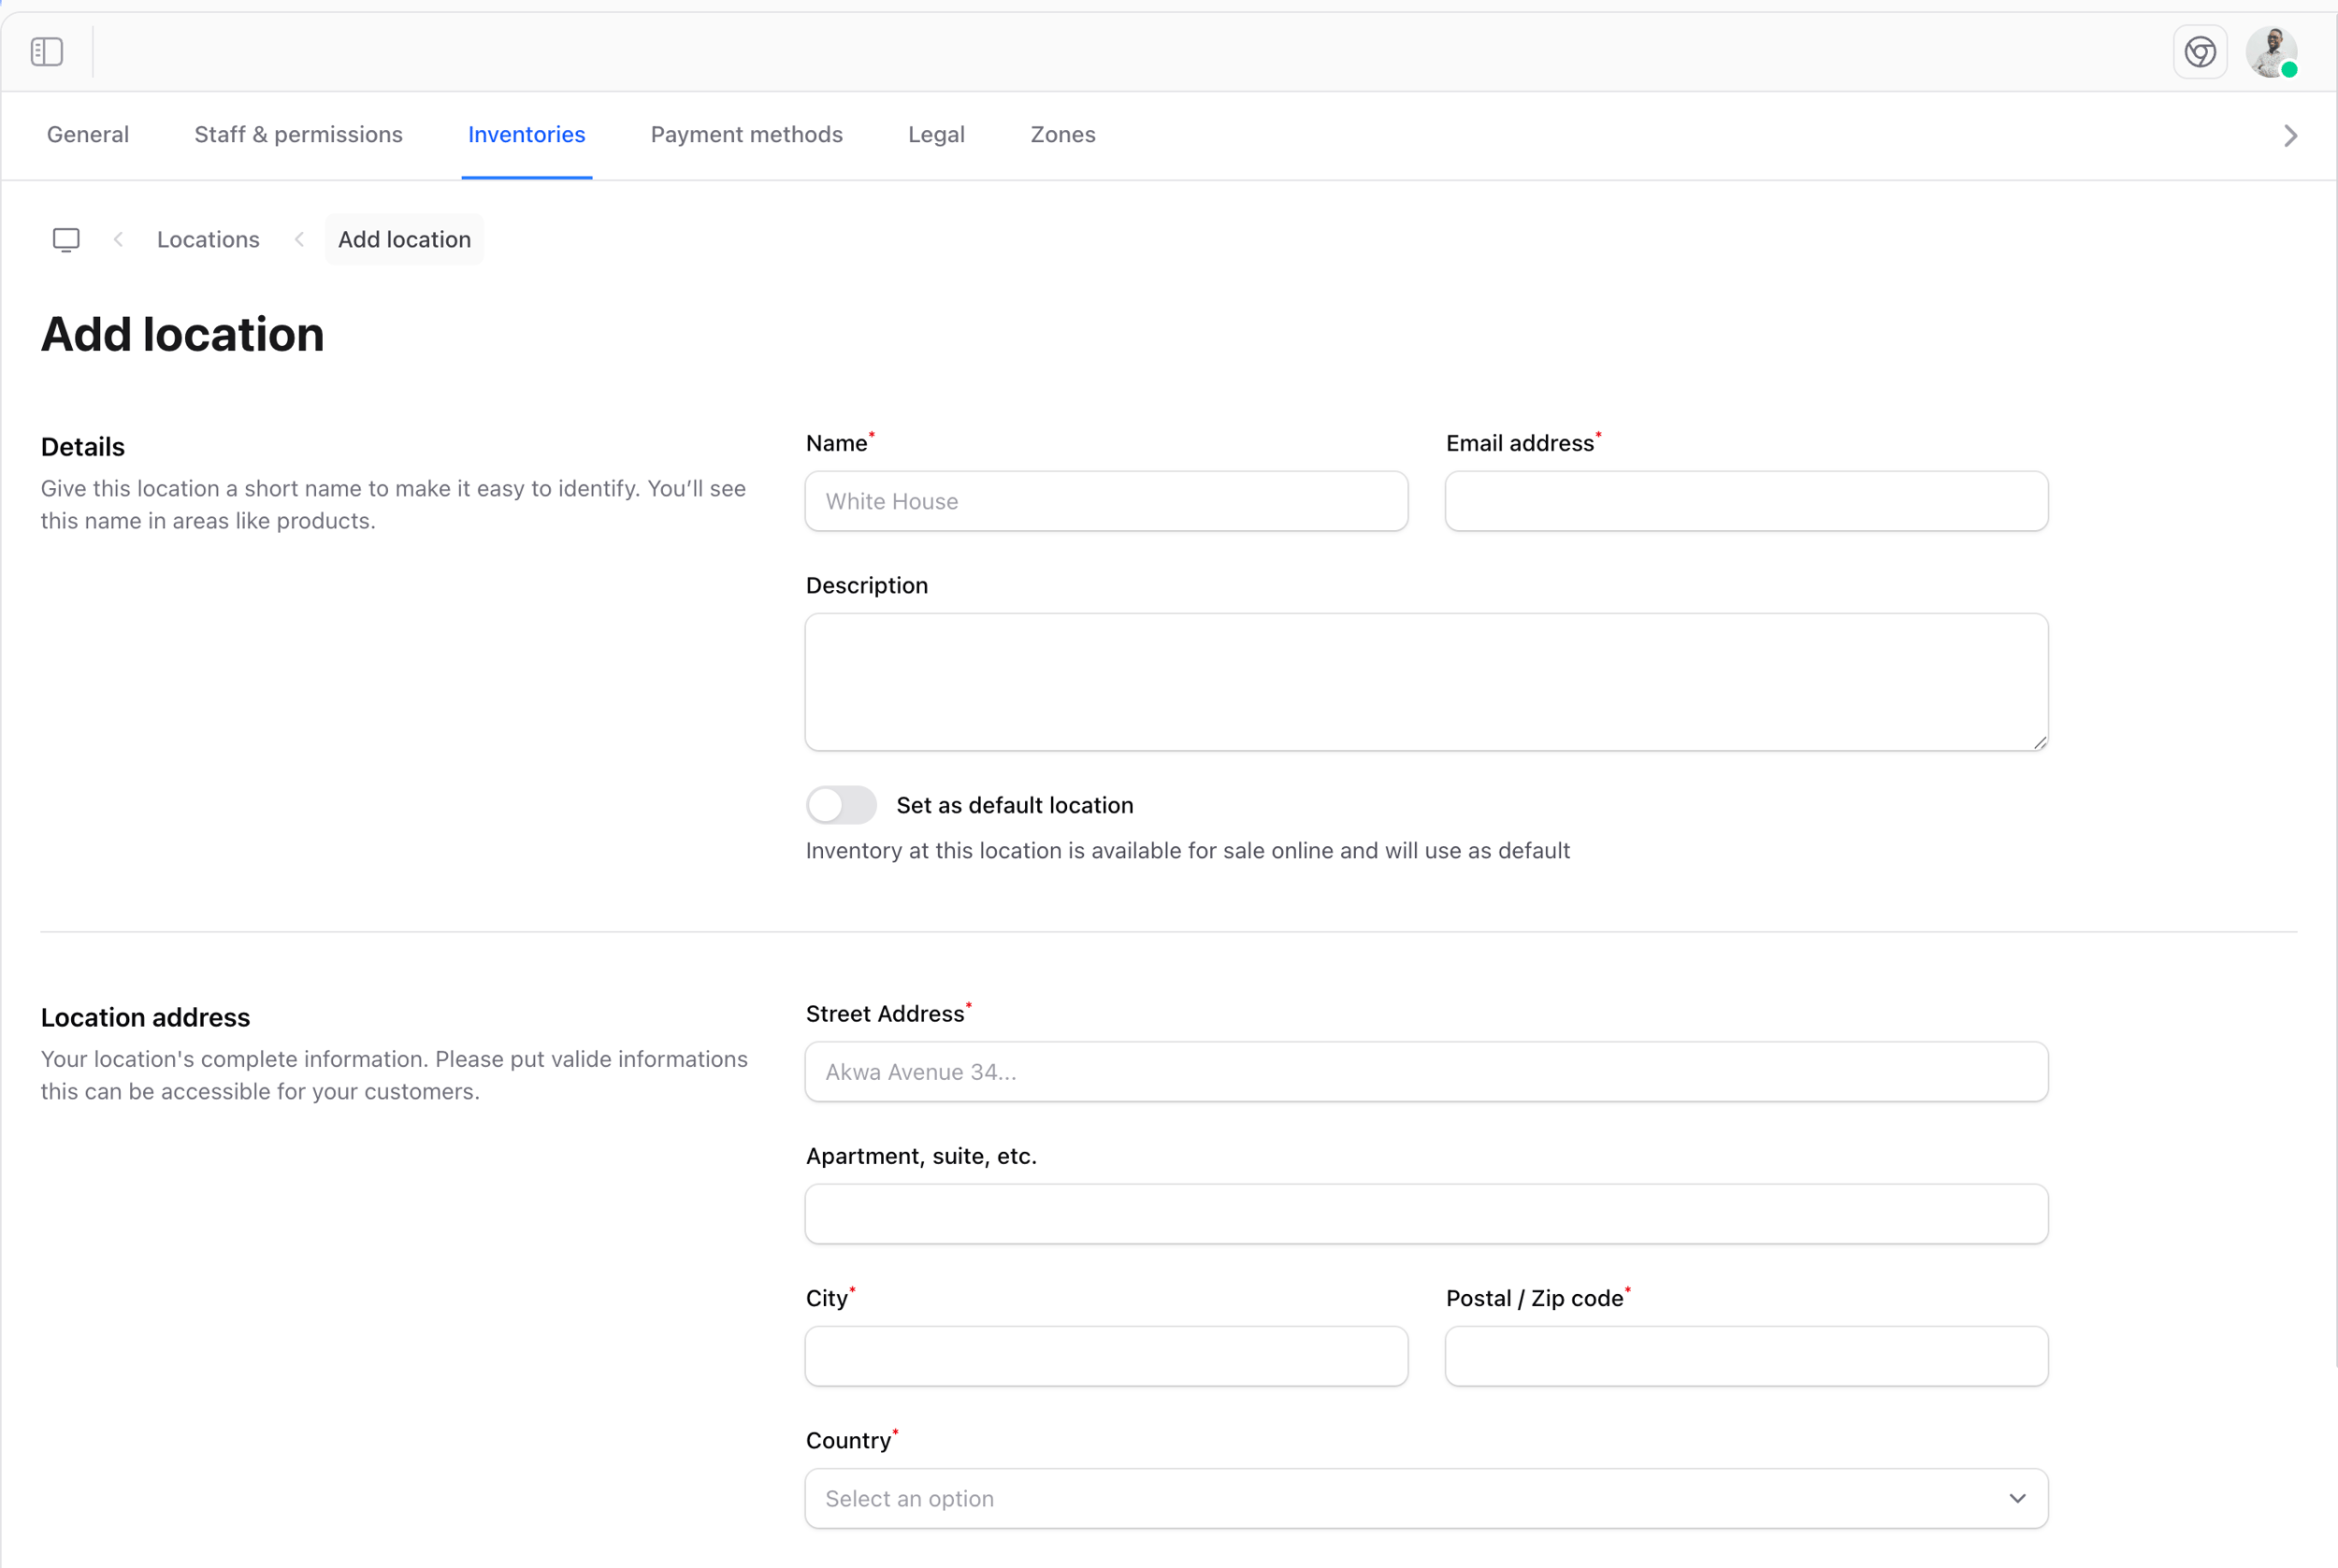Click the Country field label
The width and height of the screenshot is (2338, 1568).
851,1439
